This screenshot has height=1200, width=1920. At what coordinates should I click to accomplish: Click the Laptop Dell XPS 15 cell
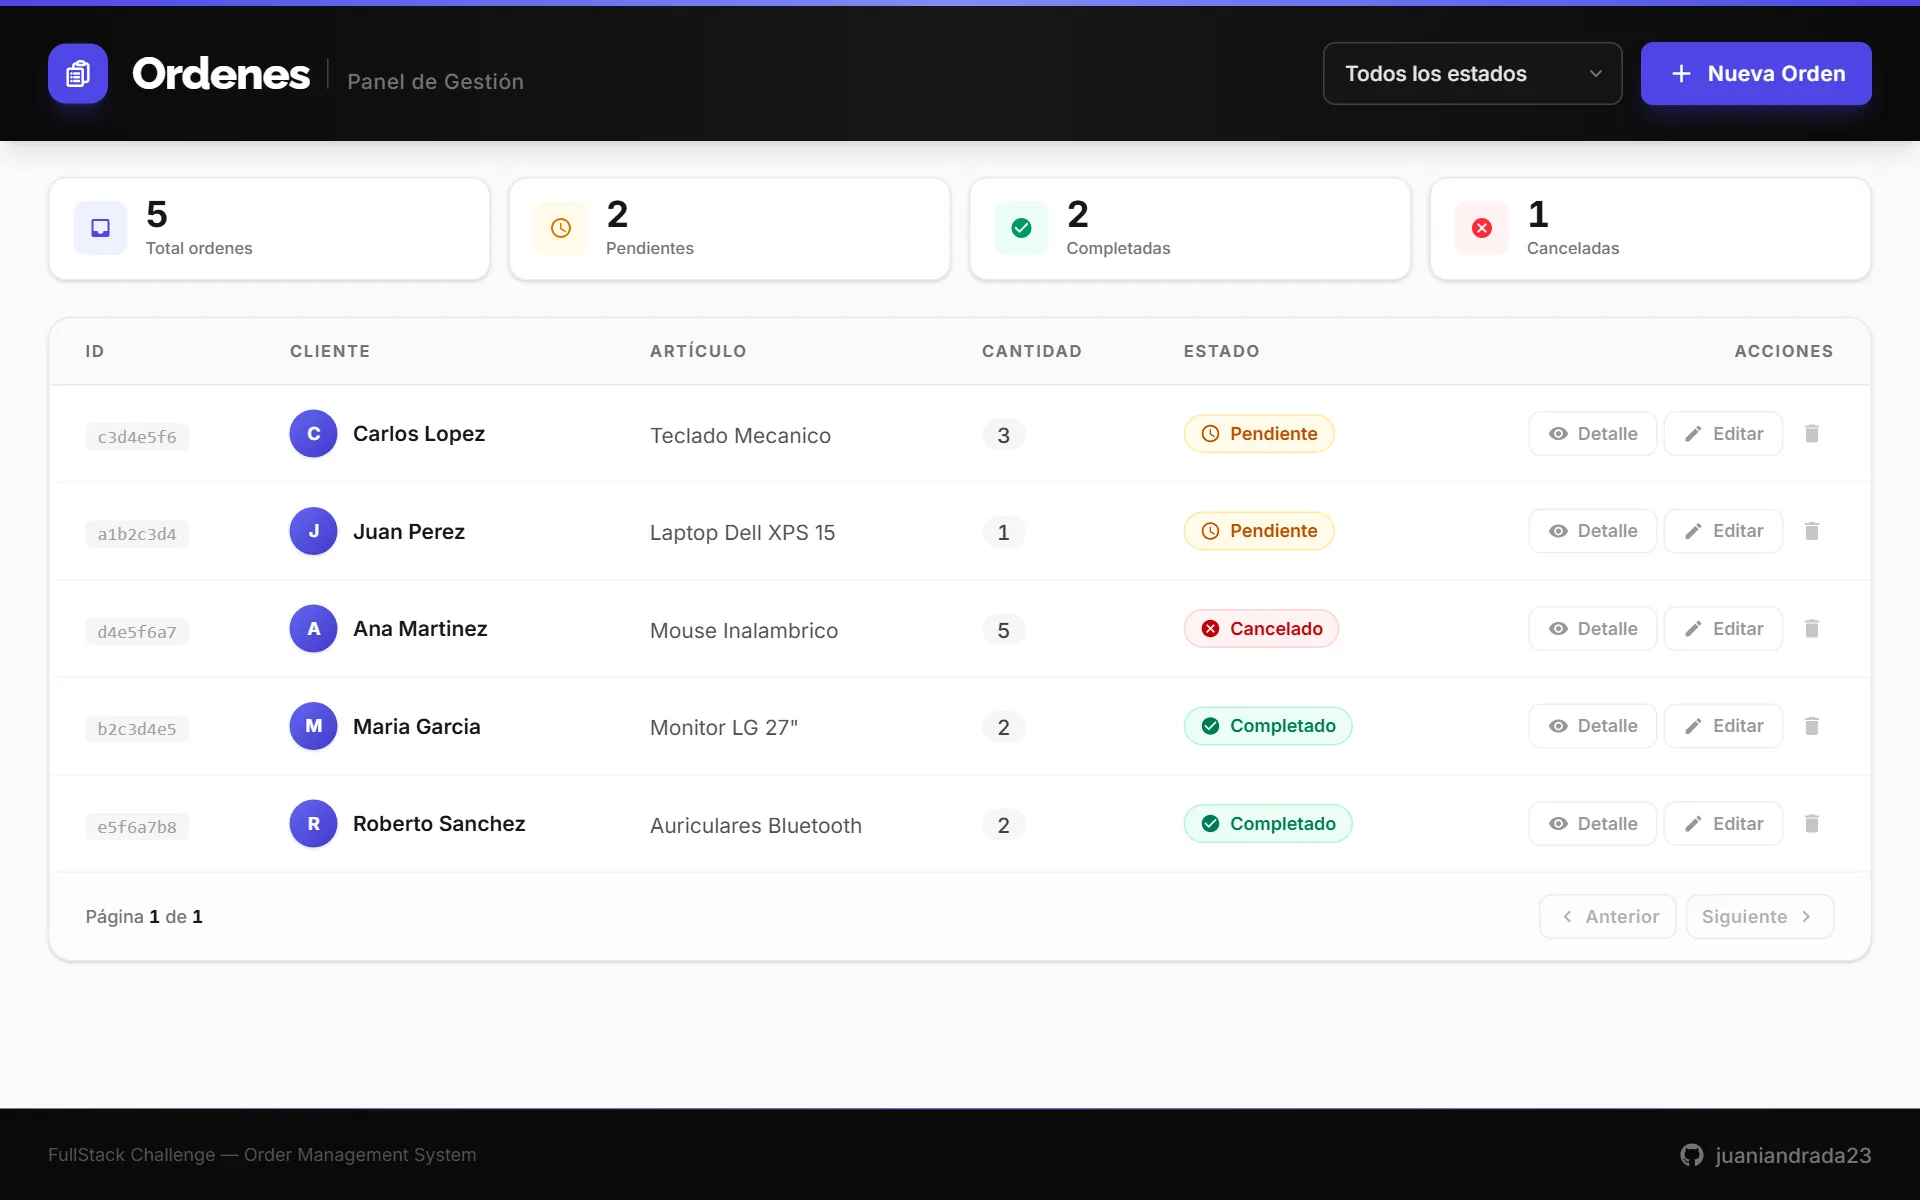(742, 532)
